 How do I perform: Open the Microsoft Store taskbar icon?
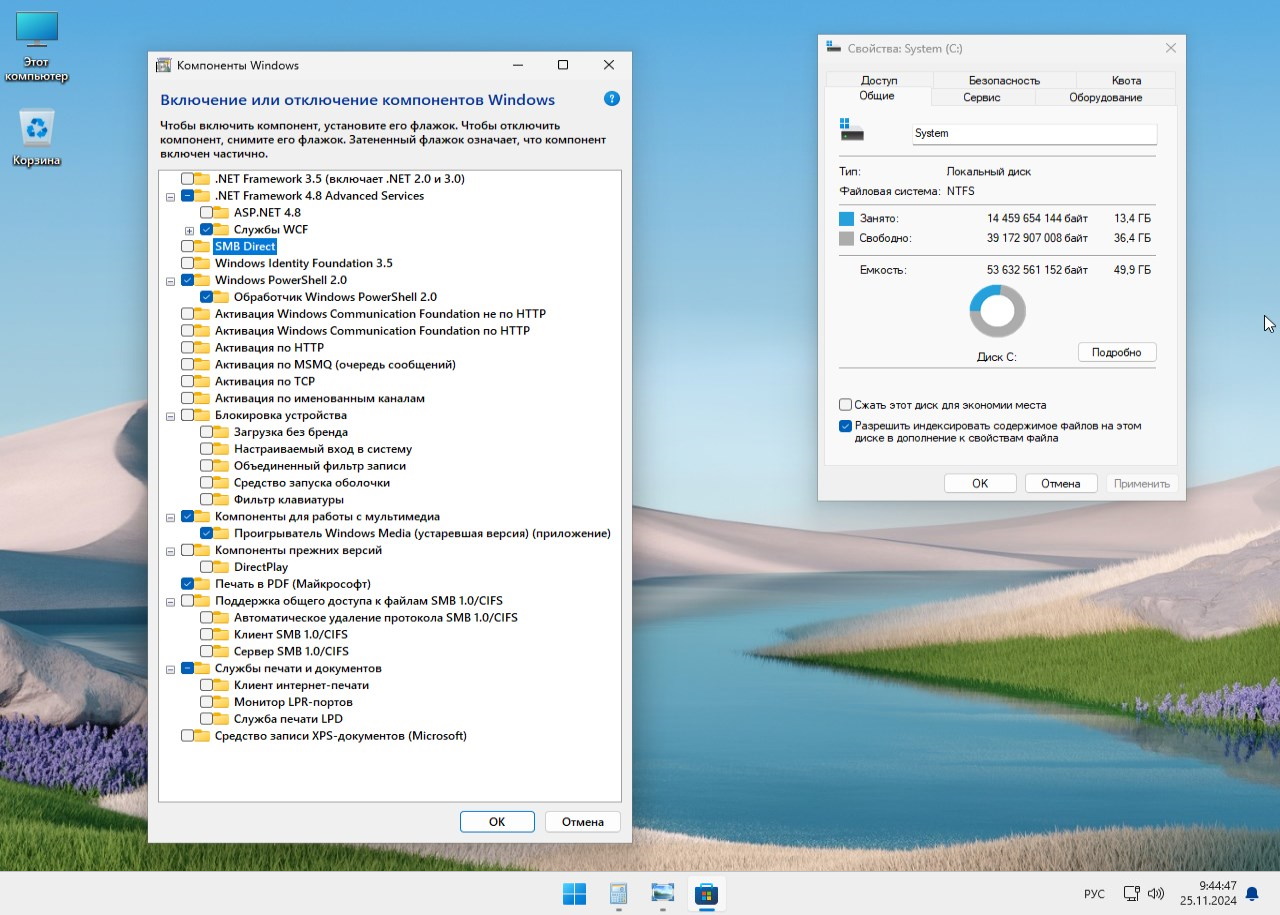pyautogui.click(x=706, y=893)
